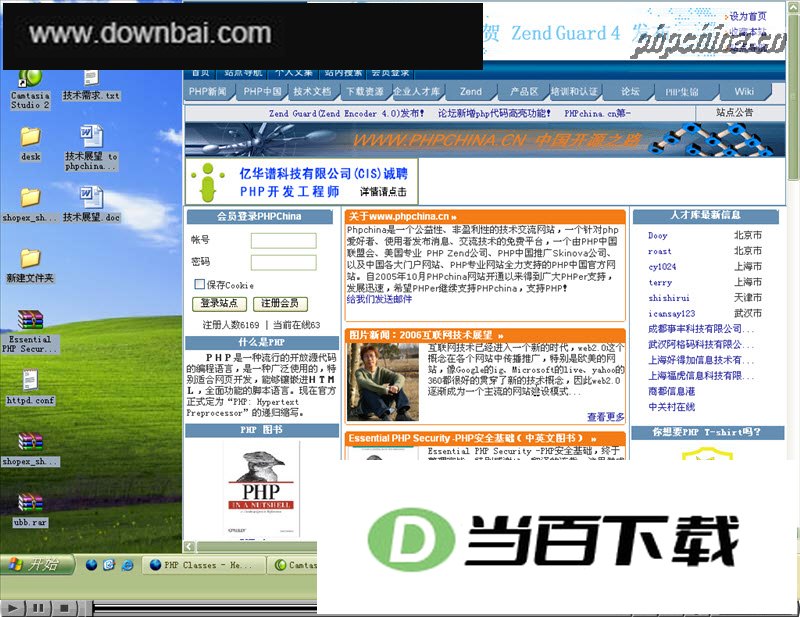Screen dimensions: 800x617
Task: Click the 注册会员 register button
Action: [280, 304]
